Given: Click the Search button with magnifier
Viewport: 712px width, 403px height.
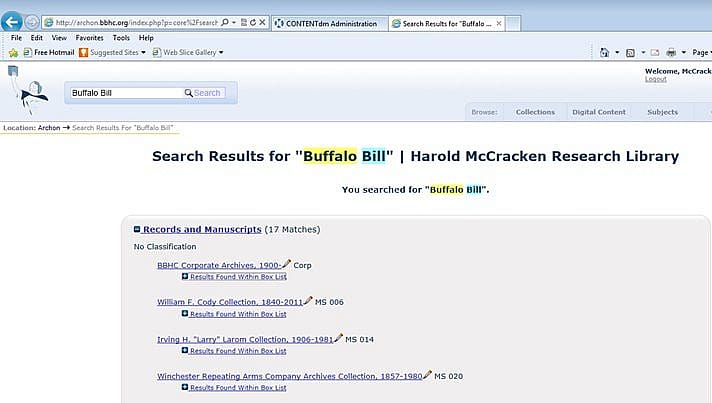Looking at the screenshot, I should click(x=203, y=93).
